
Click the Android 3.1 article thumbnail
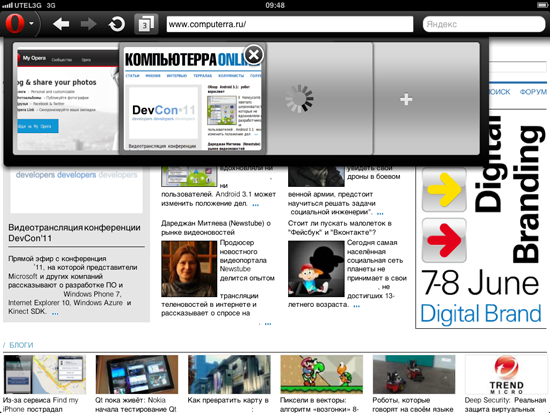[x=189, y=176]
